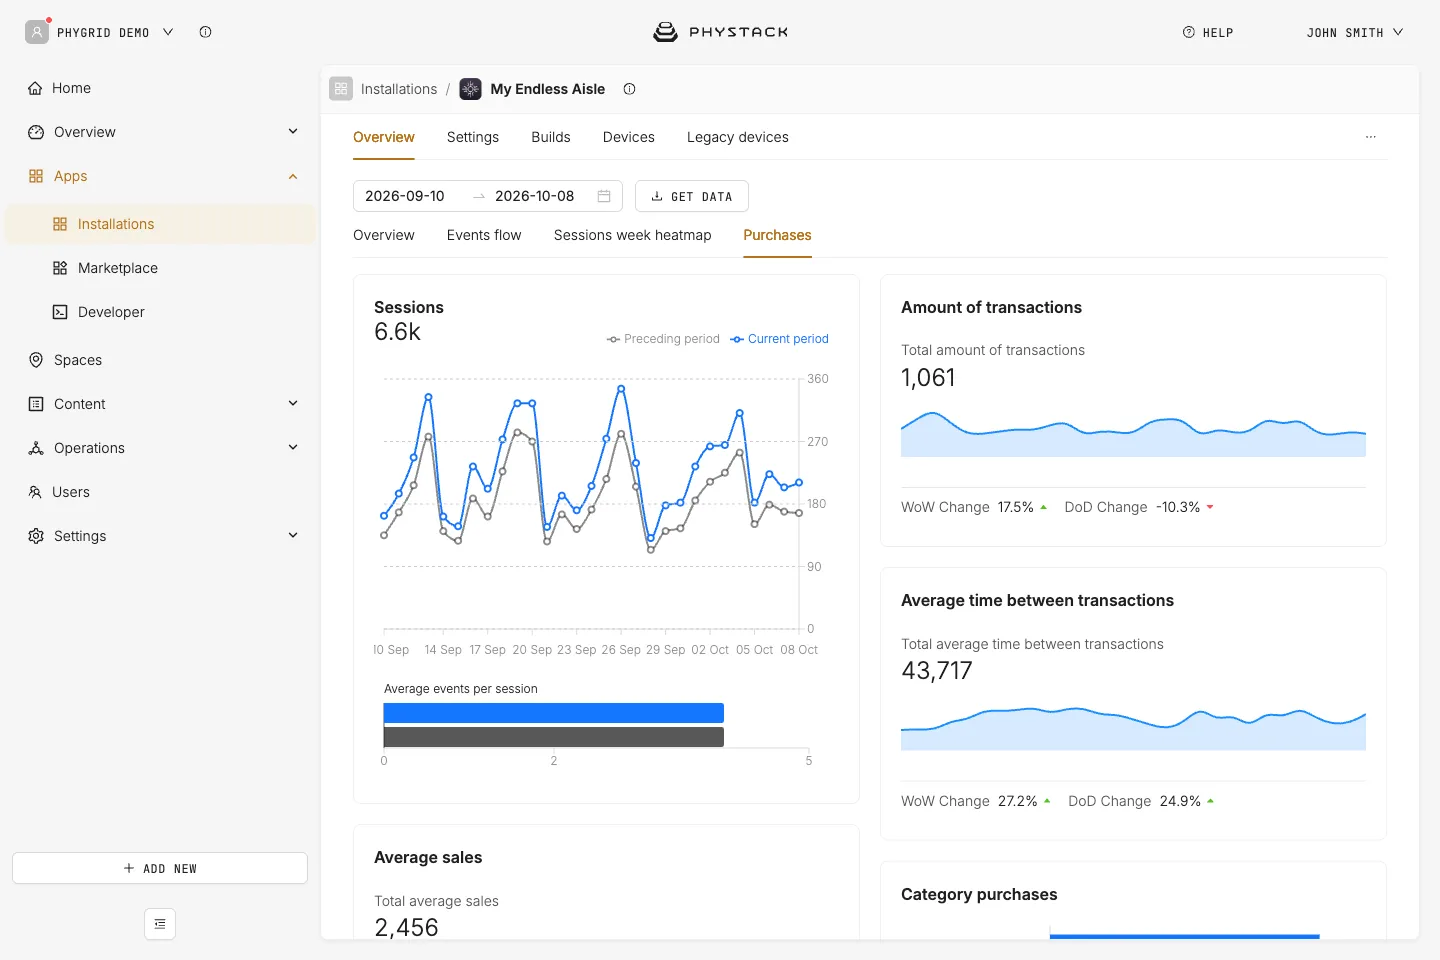The height and width of the screenshot is (960, 1440).
Task: Collapse the sidebar with bottom toggle icon
Action: click(x=160, y=924)
